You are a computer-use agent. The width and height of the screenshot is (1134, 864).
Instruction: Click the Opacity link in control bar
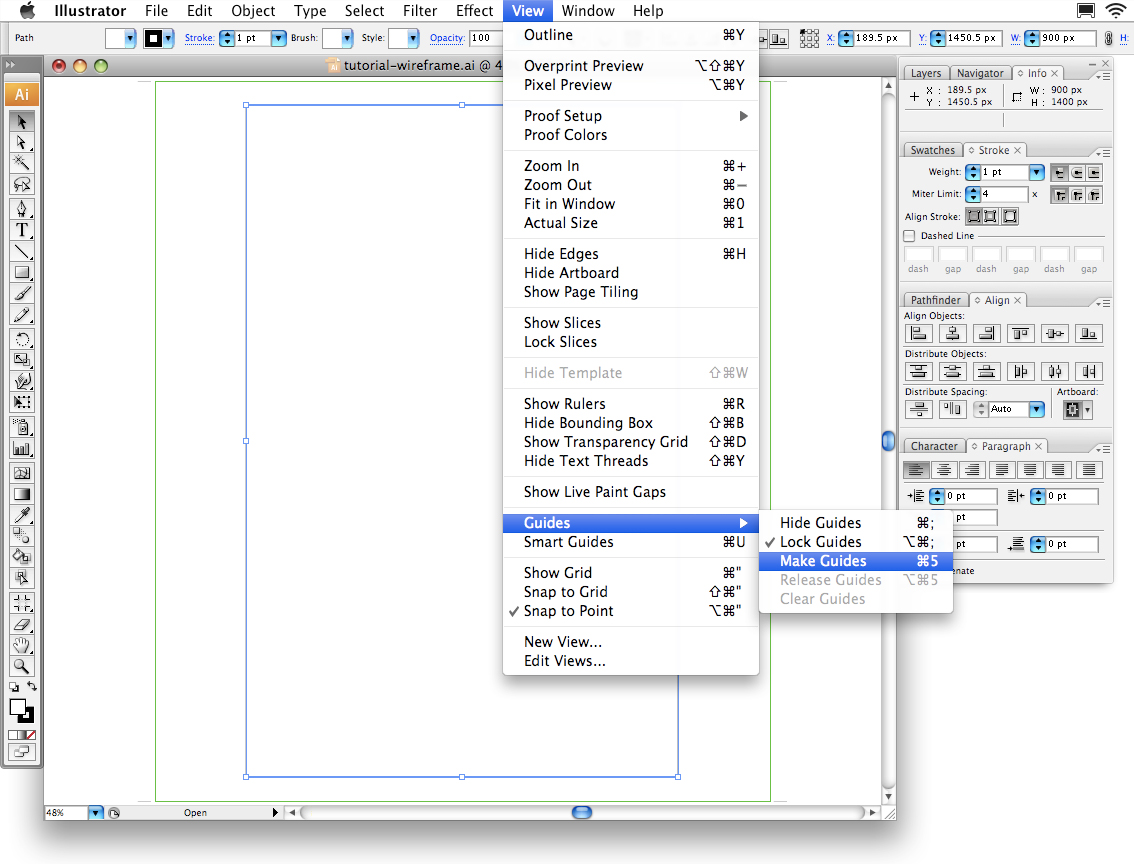(447, 38)
